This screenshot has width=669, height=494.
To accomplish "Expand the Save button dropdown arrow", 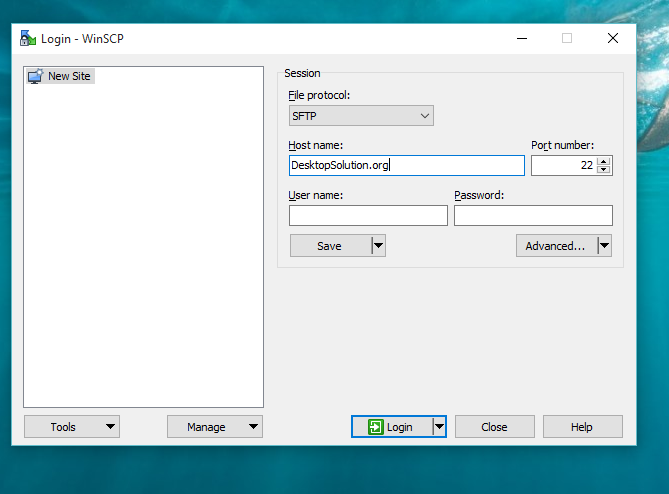I will pyautogui.click(x=378, y=246).
